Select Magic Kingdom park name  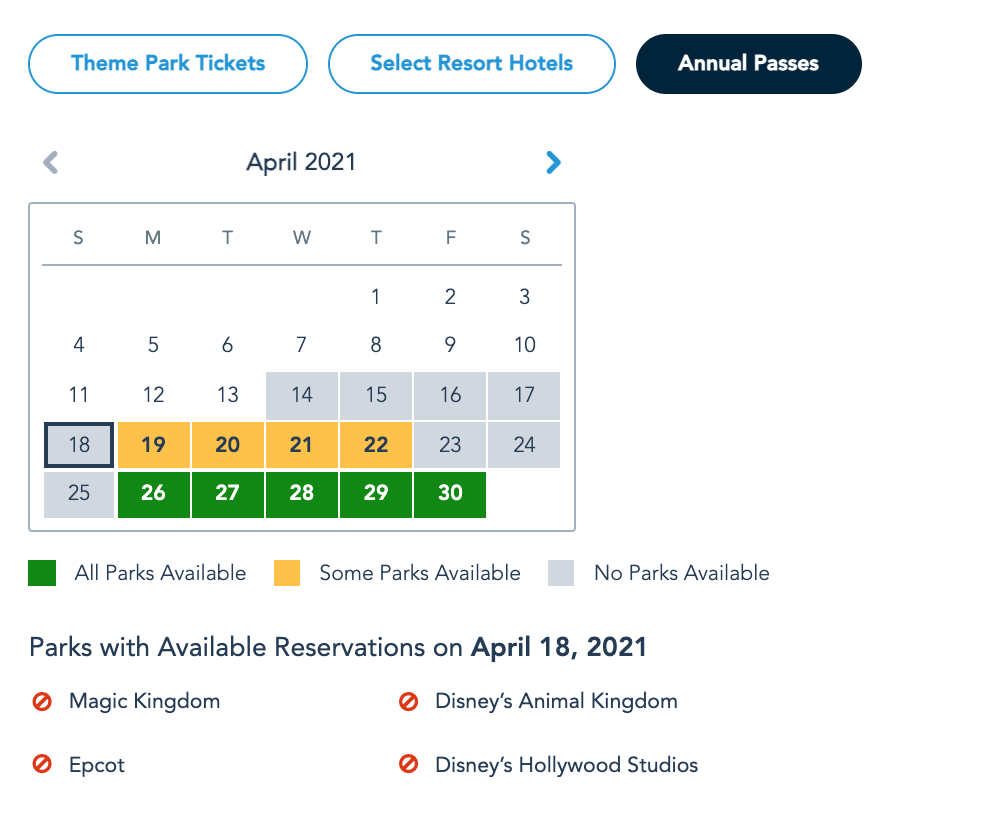click(x=144, y=701)
